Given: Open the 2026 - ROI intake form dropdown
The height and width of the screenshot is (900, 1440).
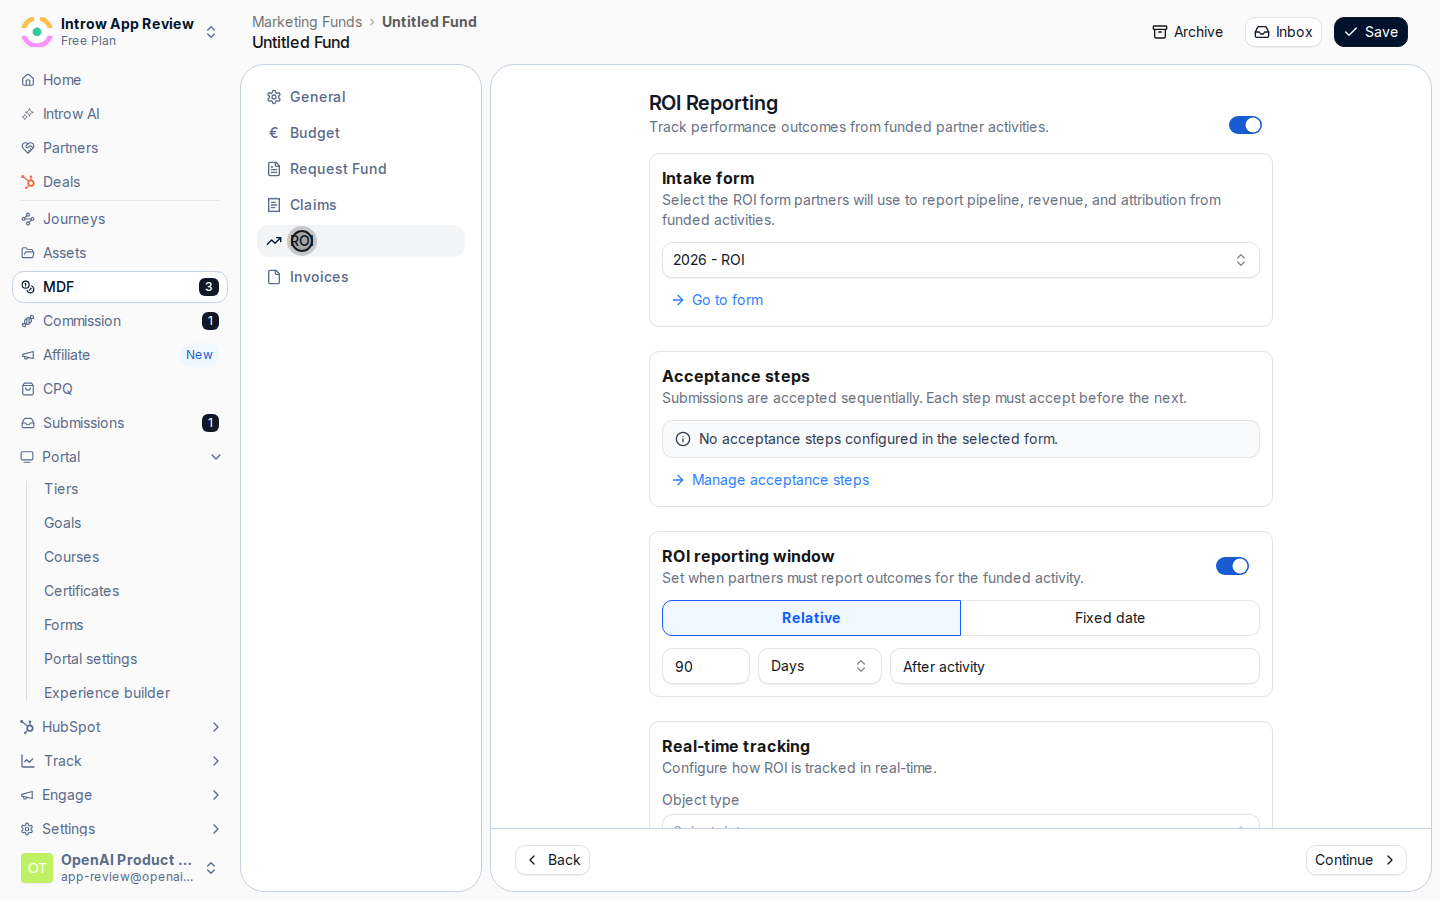Looking at the screenshot, I should [961, 260].
